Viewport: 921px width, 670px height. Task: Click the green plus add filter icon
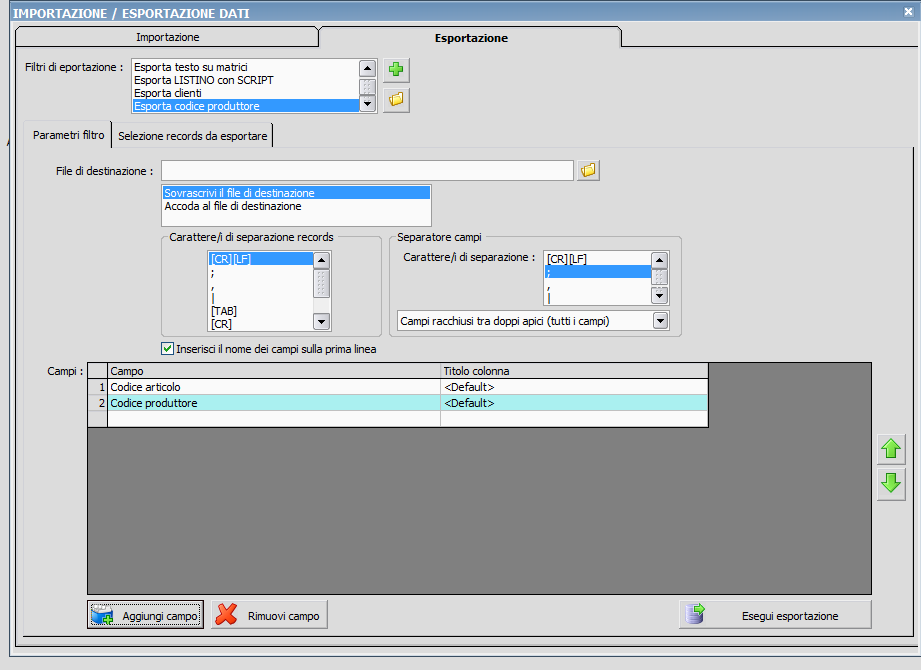[x=396, y=70]
